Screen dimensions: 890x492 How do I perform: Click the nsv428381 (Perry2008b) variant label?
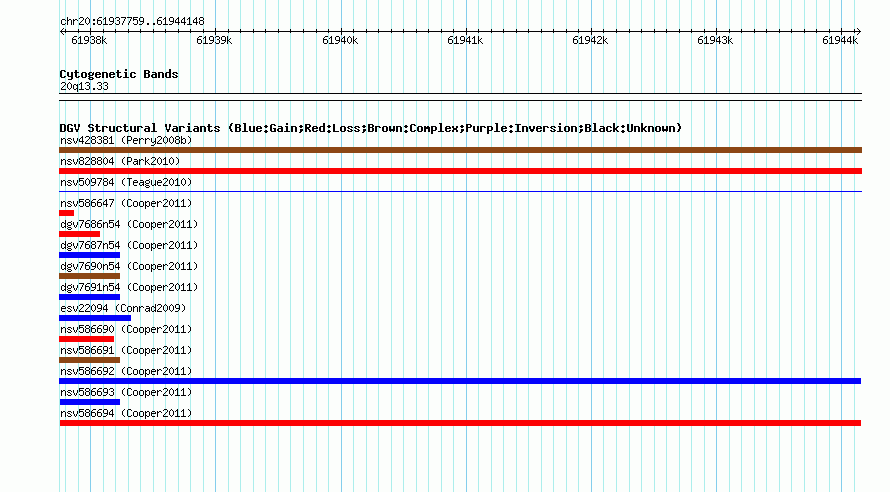[x=126, y=140]
